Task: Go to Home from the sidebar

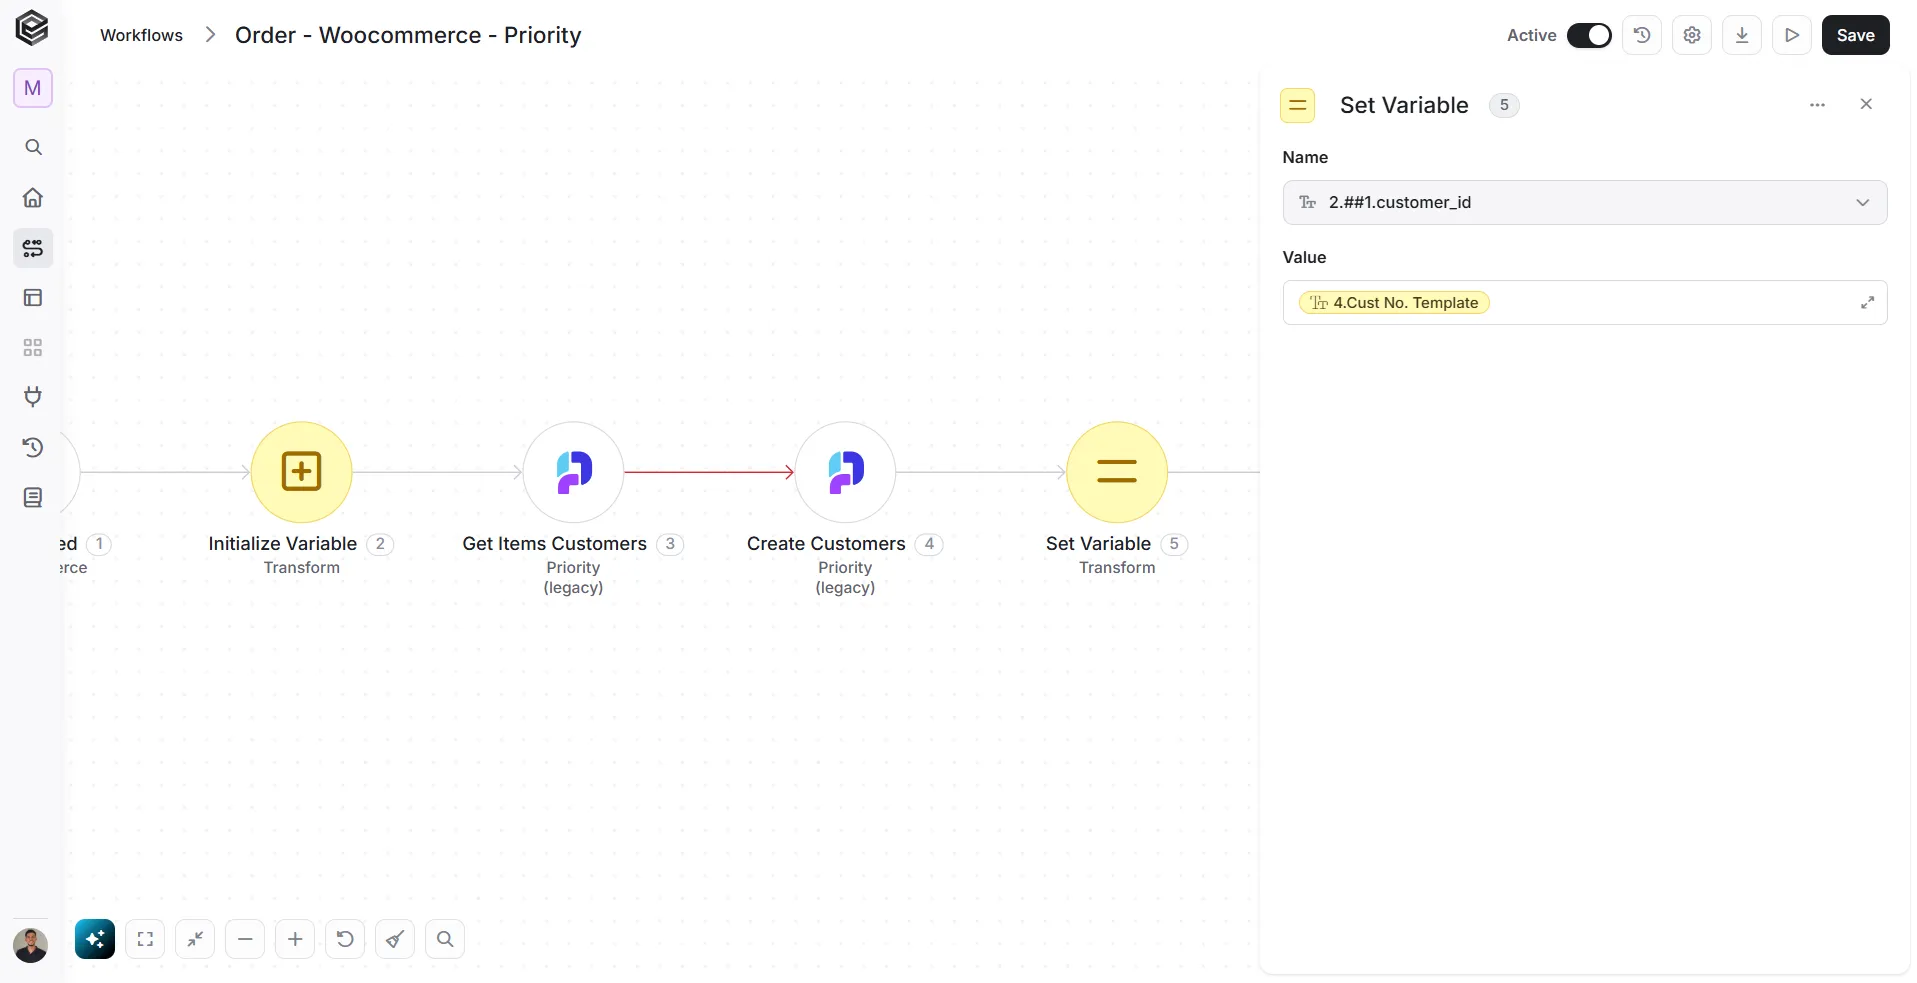Action: click(33, 197)
